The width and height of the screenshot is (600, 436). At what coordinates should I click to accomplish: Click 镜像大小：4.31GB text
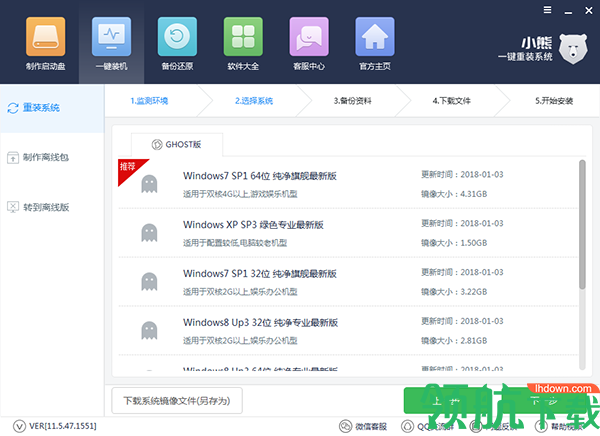pyautogui.click(x=454, y=194)
